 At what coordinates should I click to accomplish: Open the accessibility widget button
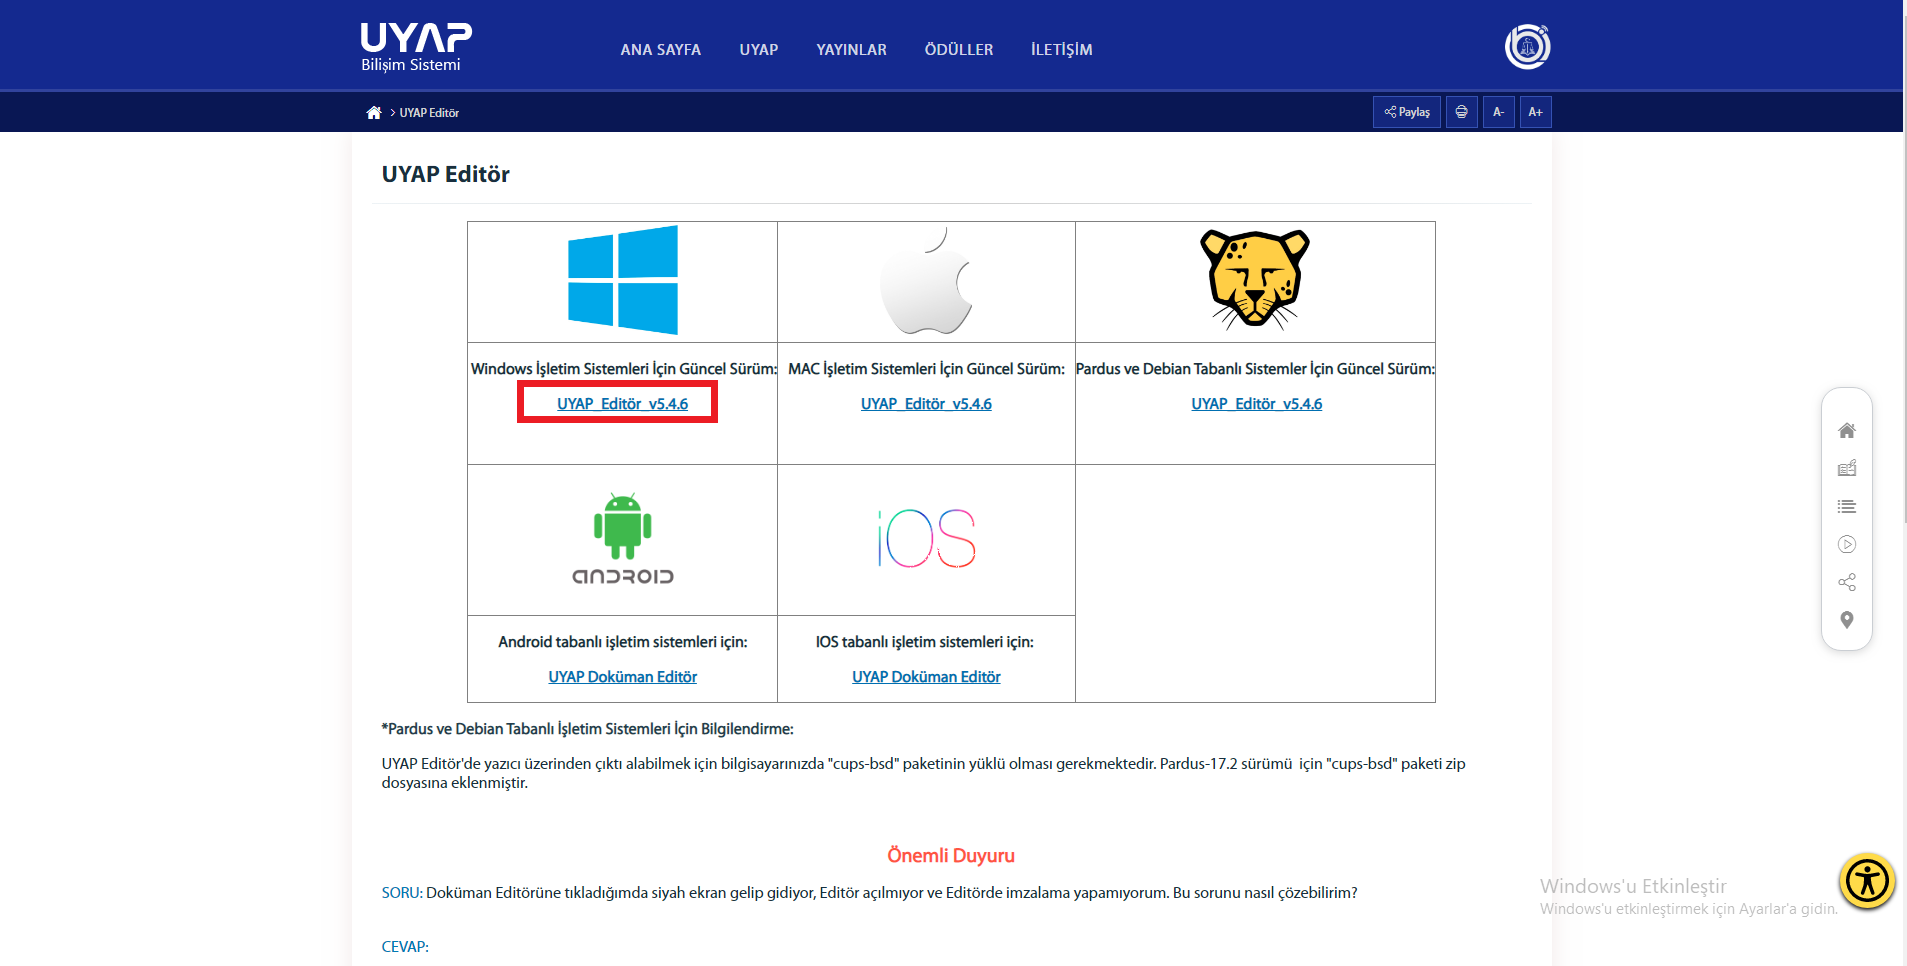[x=1867, y=881]
